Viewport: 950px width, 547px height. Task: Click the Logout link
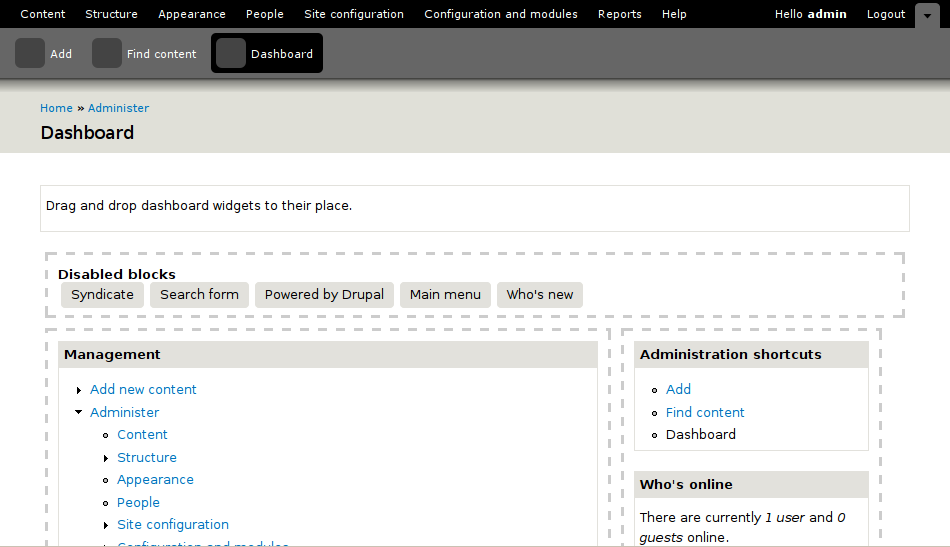click(x=886, y=14)
